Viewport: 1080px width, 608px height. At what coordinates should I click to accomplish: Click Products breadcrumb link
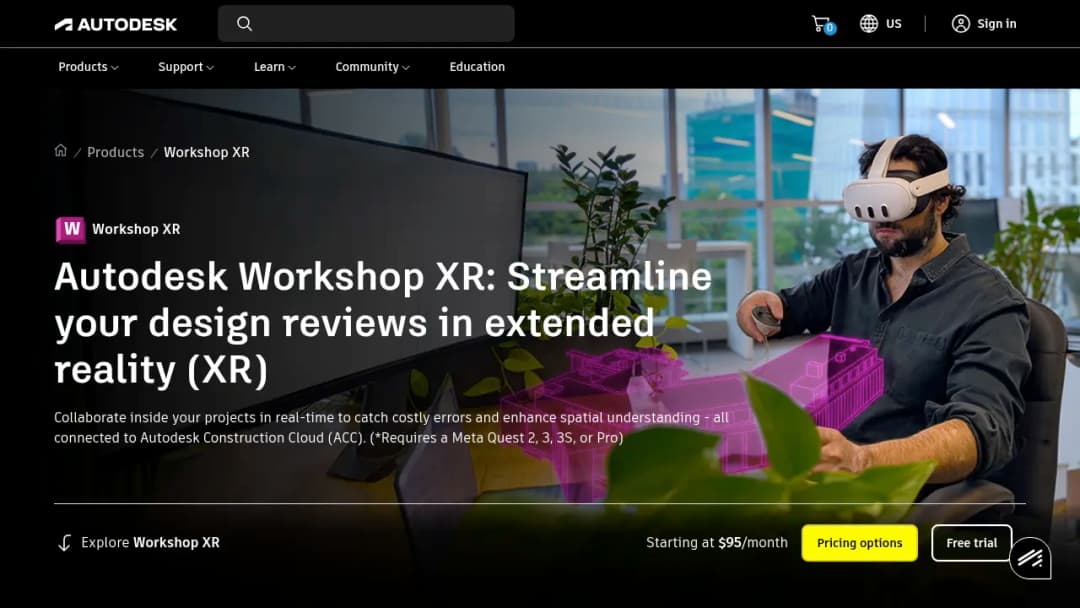coord(116,152)
